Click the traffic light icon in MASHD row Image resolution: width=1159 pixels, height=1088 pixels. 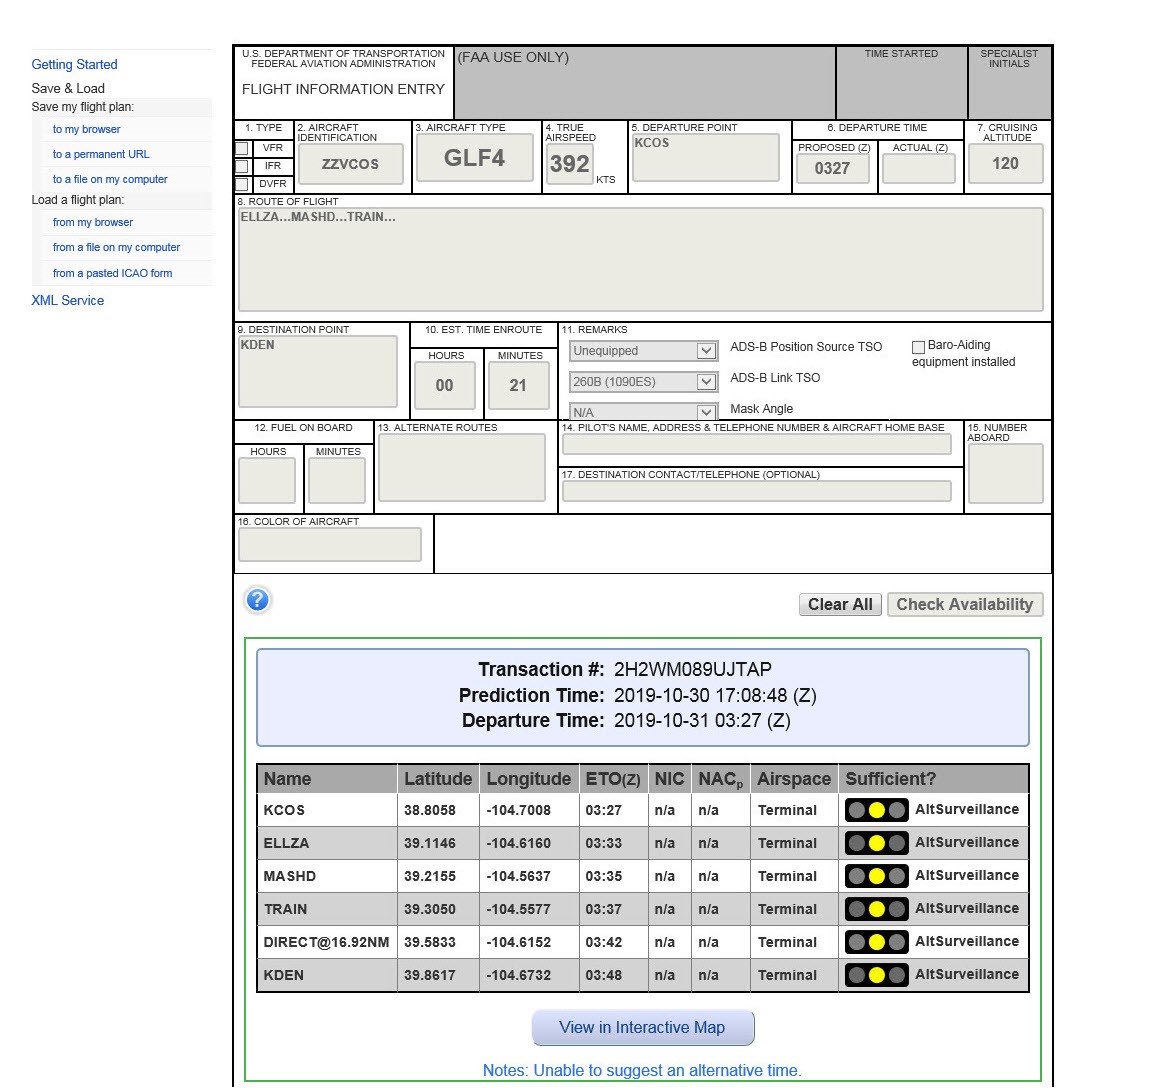876,876
